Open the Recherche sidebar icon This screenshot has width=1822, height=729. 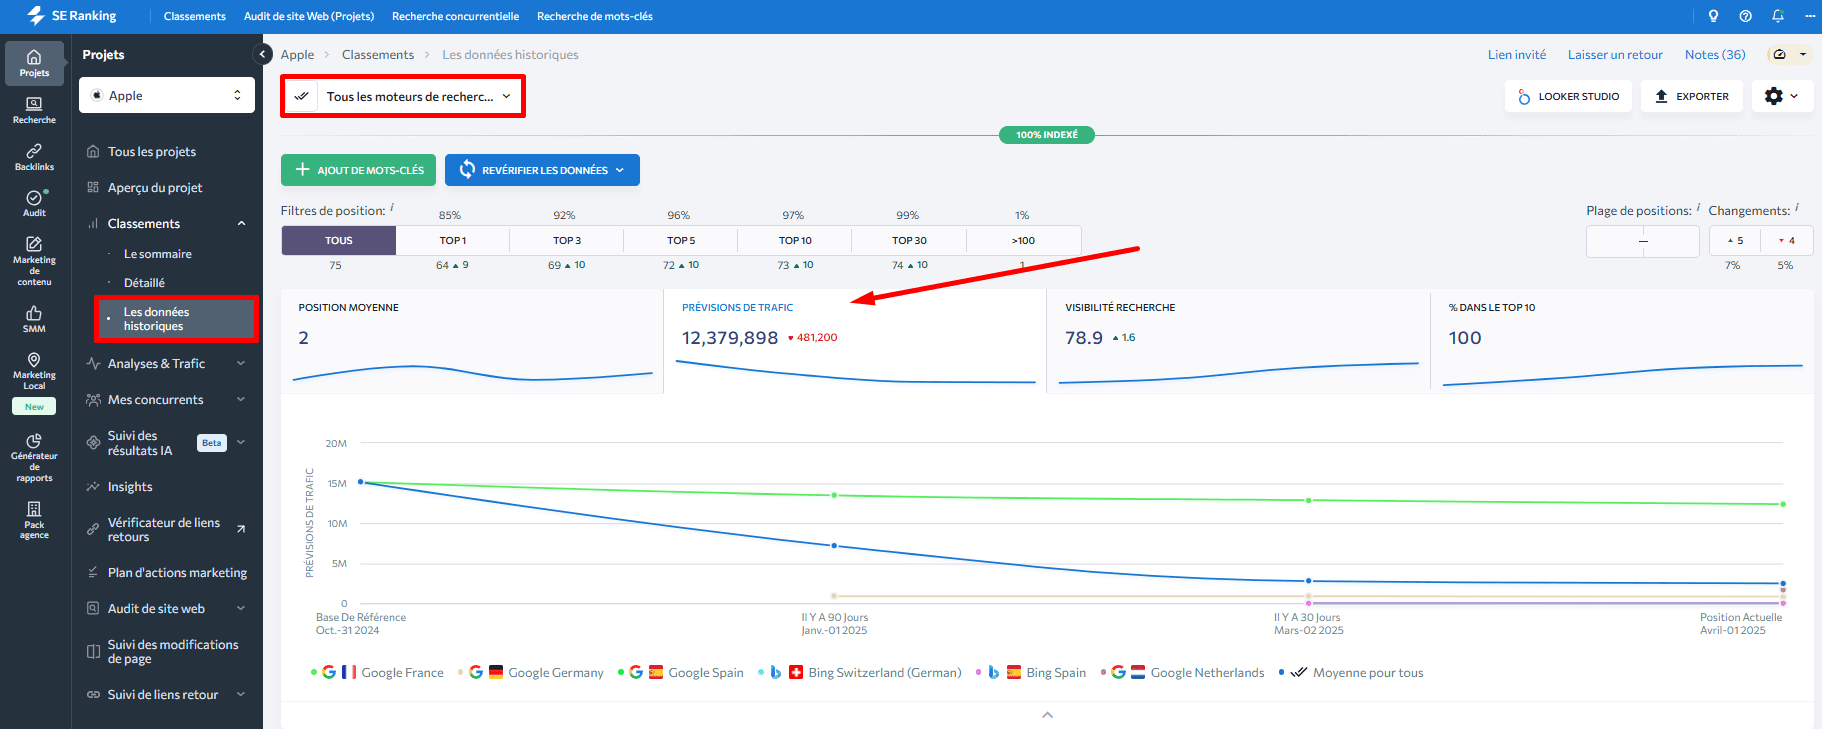[34, 110]
